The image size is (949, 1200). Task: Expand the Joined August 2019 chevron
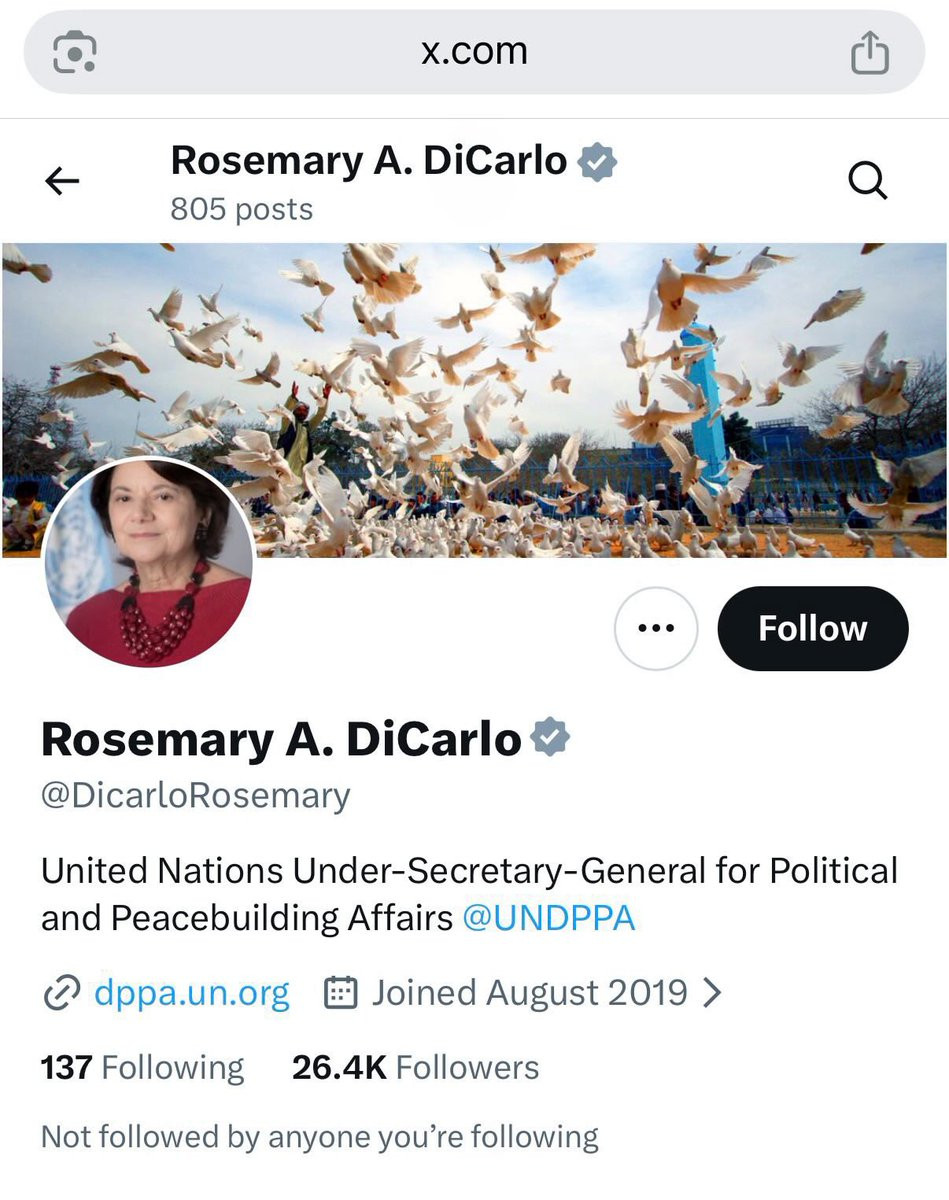click(712, 993)
